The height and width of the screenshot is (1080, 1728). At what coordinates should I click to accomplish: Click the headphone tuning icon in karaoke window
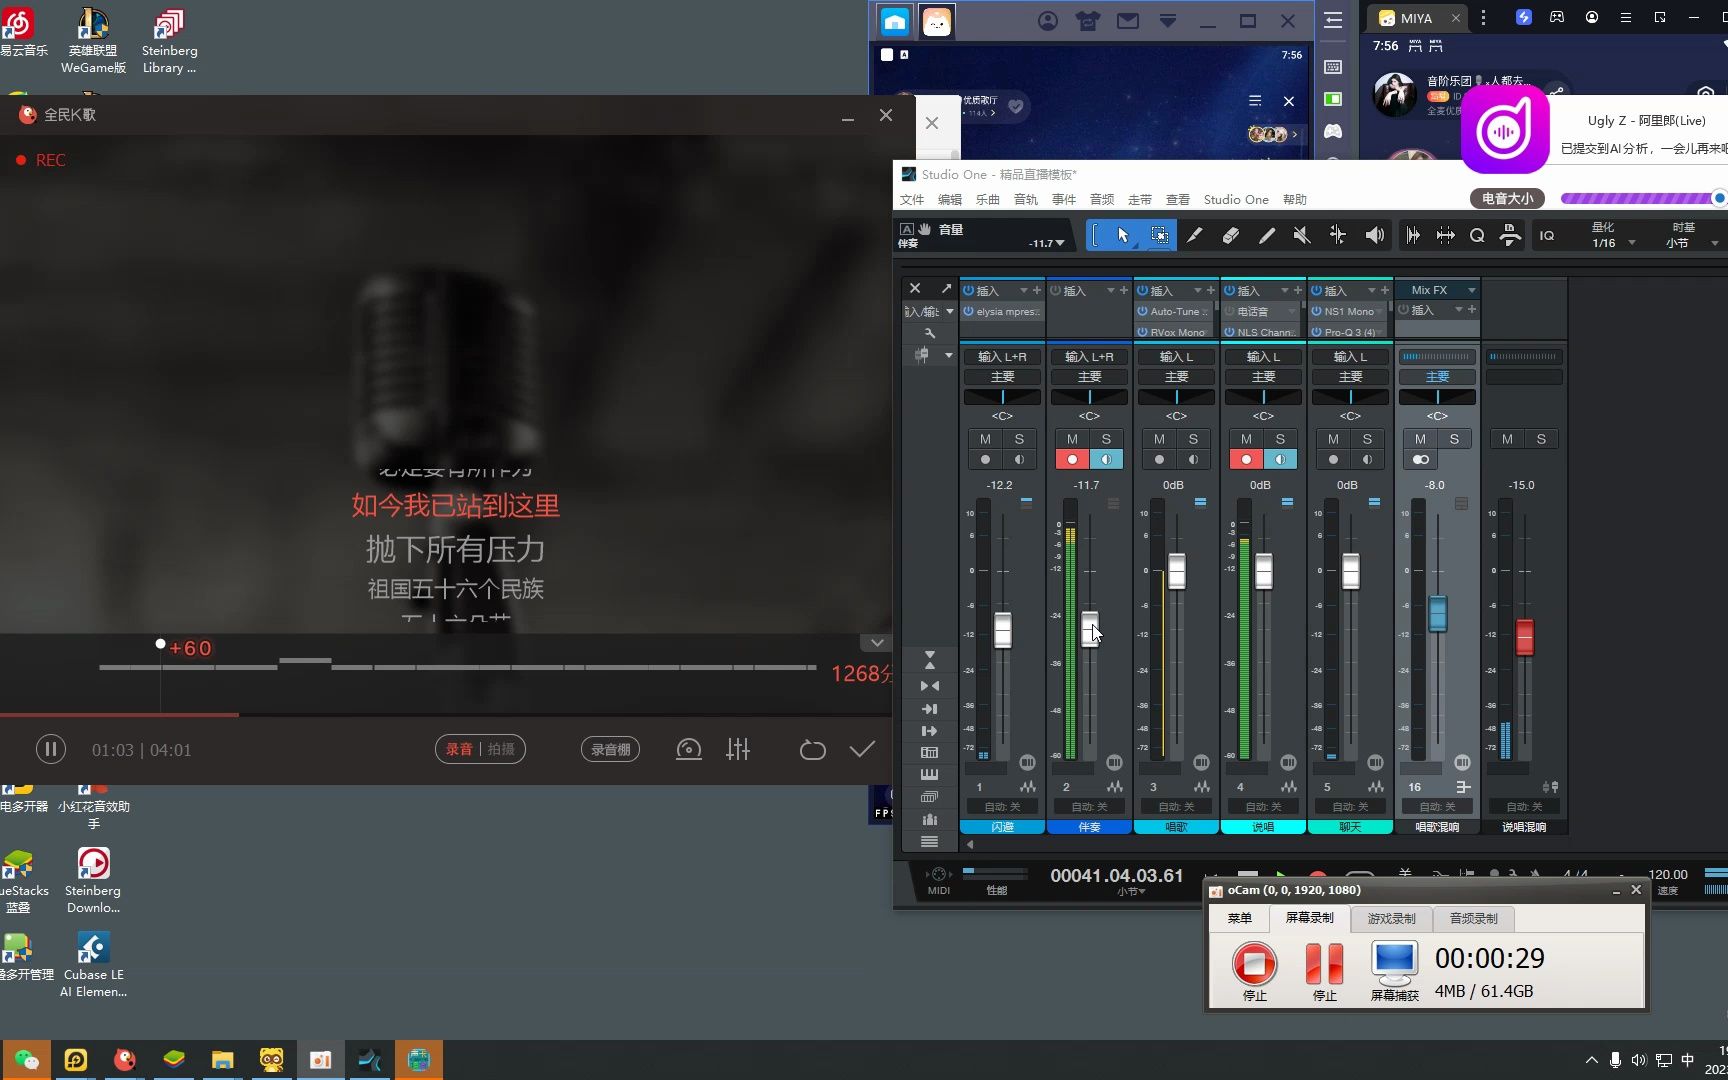click(x=688, y=749)
